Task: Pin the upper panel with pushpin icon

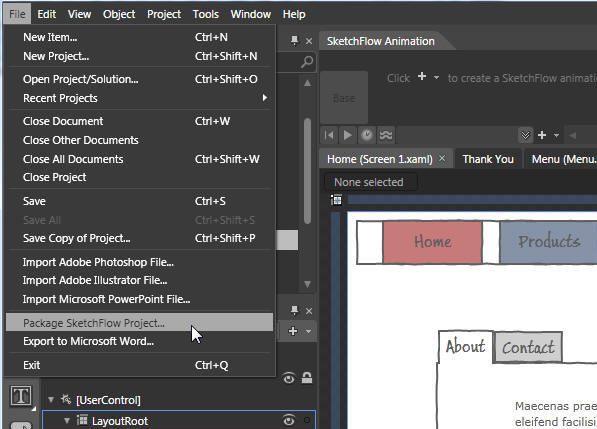Action: tap(294, 40)
